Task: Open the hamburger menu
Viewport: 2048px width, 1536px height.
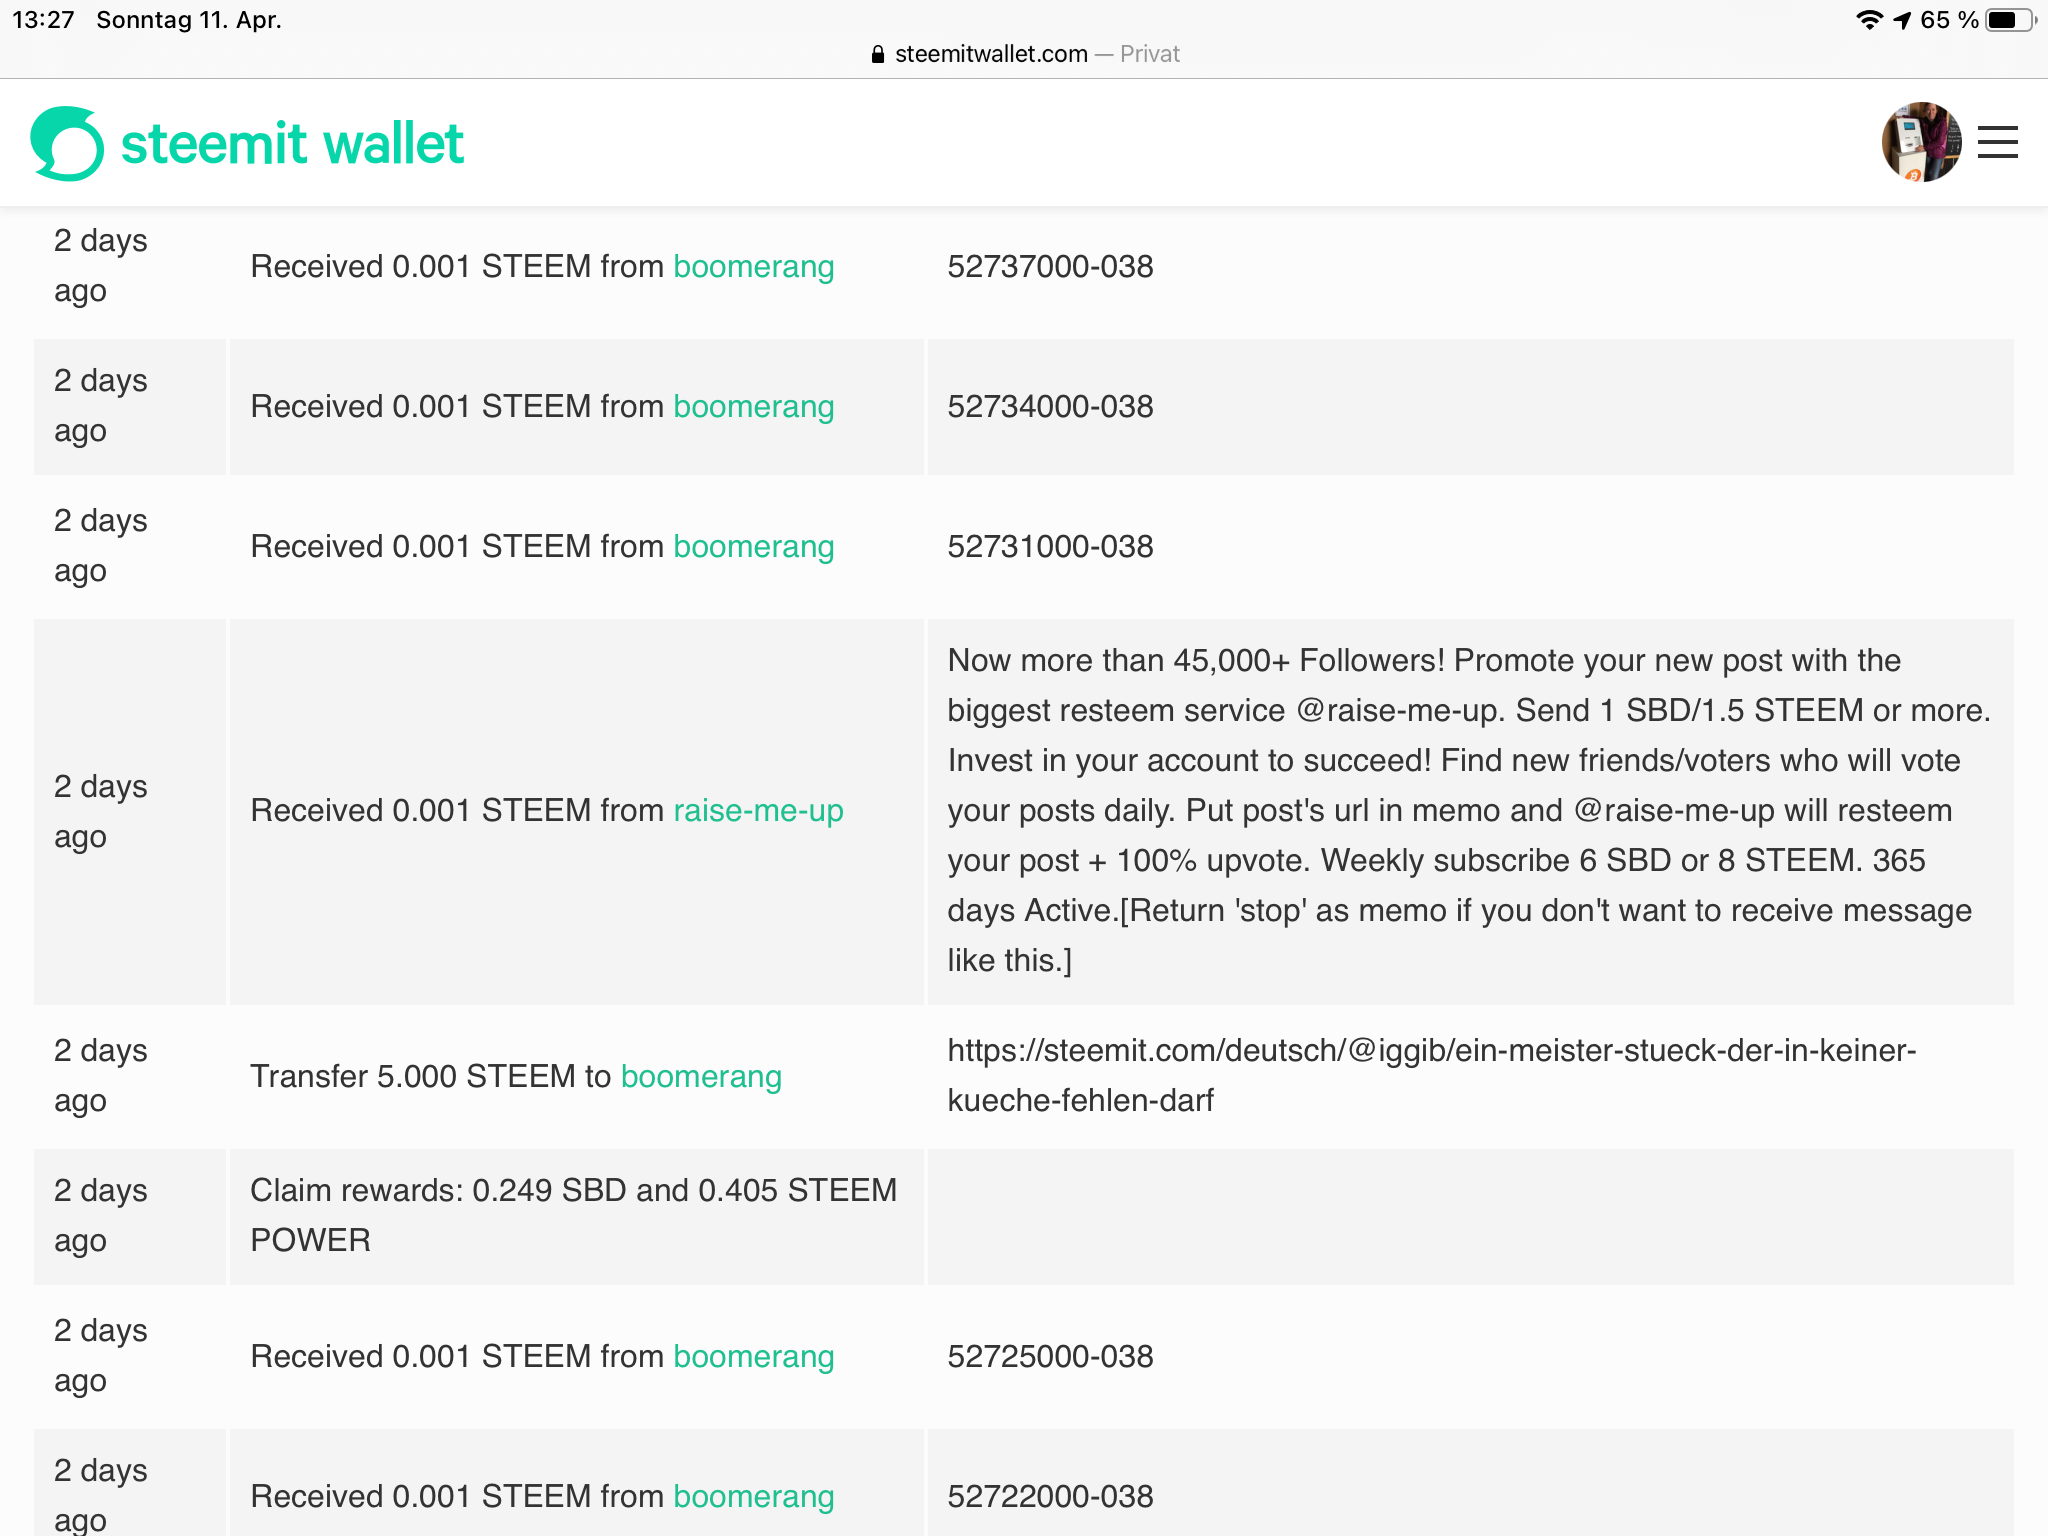Action: [1997, 142]
